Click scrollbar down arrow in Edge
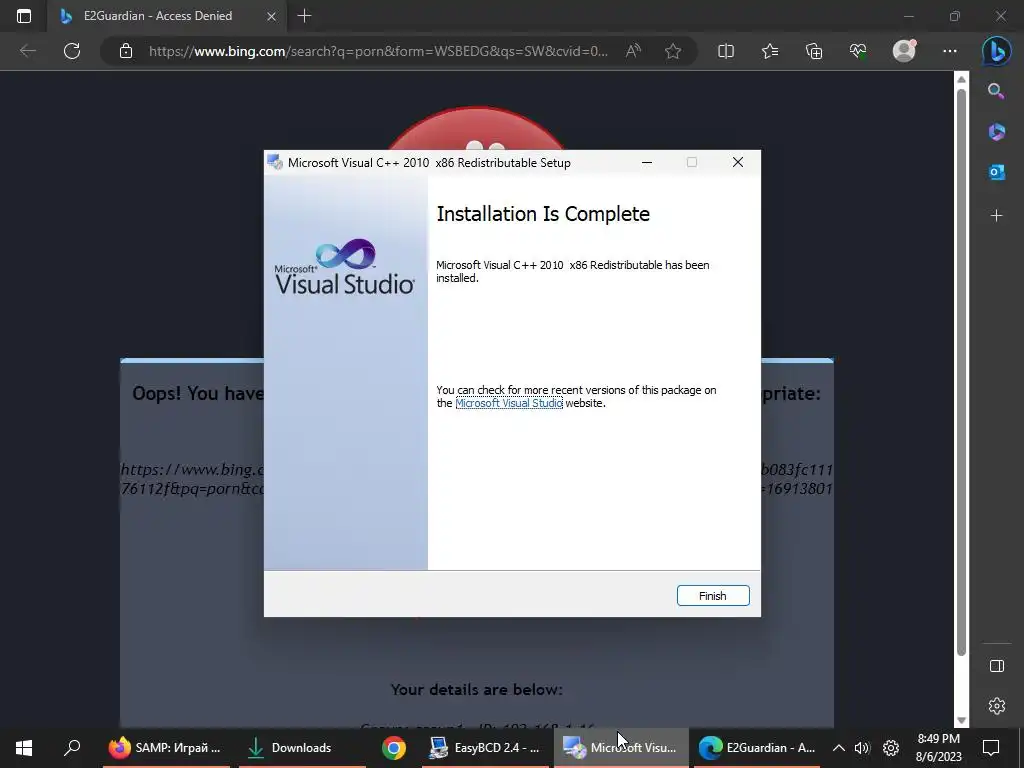Image resolution: width=1024 pixels, height=768 pixels. point(961,720)
